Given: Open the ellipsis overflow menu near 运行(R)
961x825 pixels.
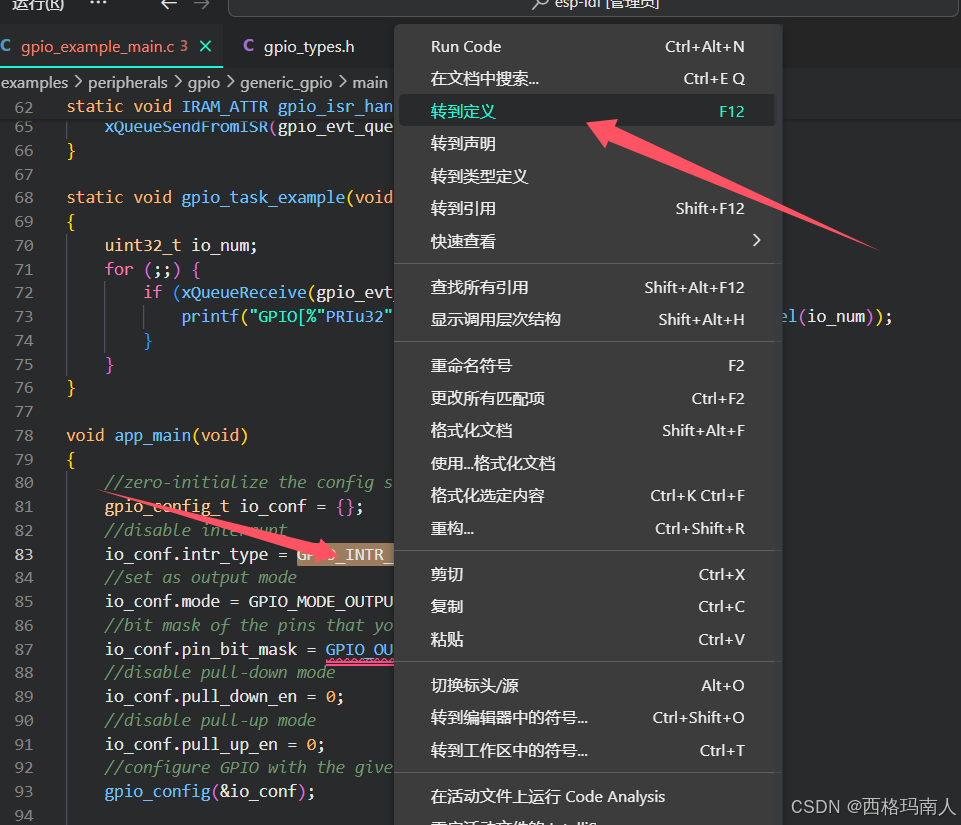Looking at the screenshot, I should (97, 6).
